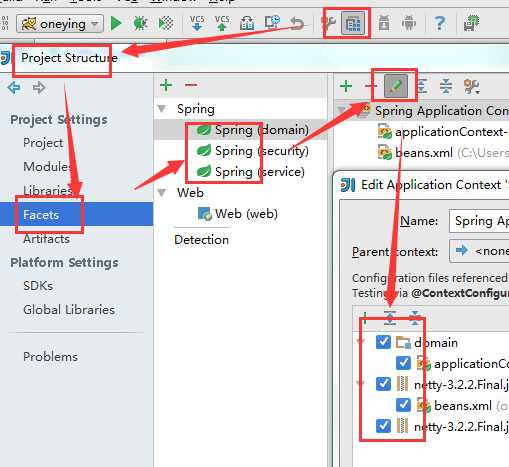
Task: Uncheck the first netty-3.2.2.Final jar checkbox
Action: tap(383, 384)
